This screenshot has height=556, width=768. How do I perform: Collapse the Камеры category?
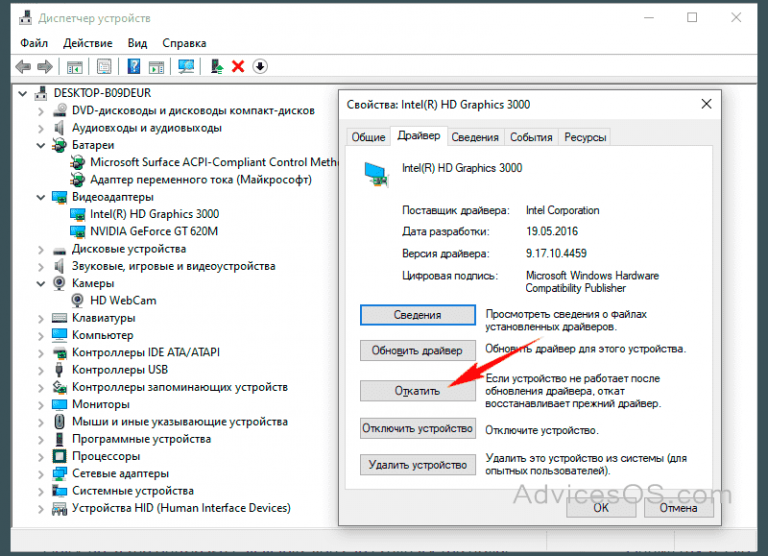41,284
